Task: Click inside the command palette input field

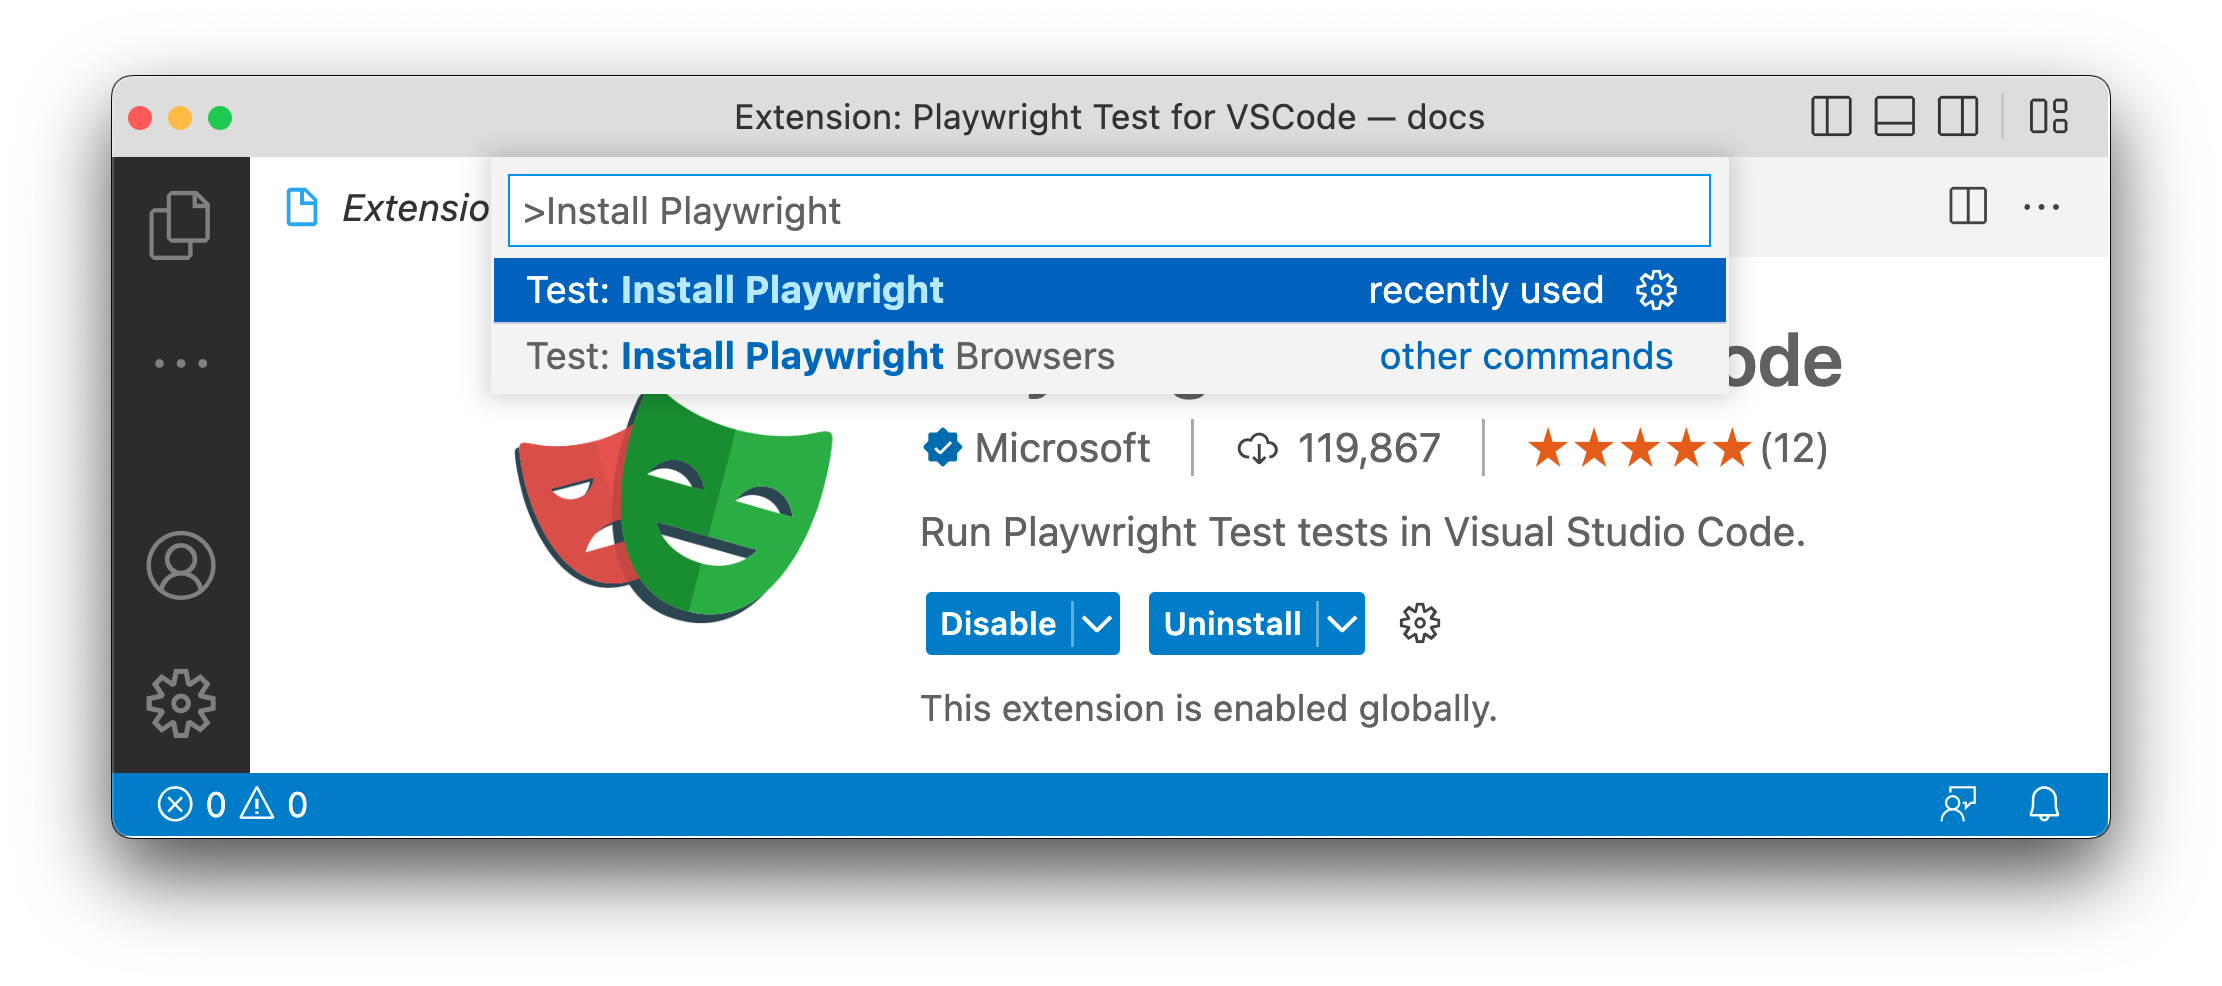Action: [1100, 210]
